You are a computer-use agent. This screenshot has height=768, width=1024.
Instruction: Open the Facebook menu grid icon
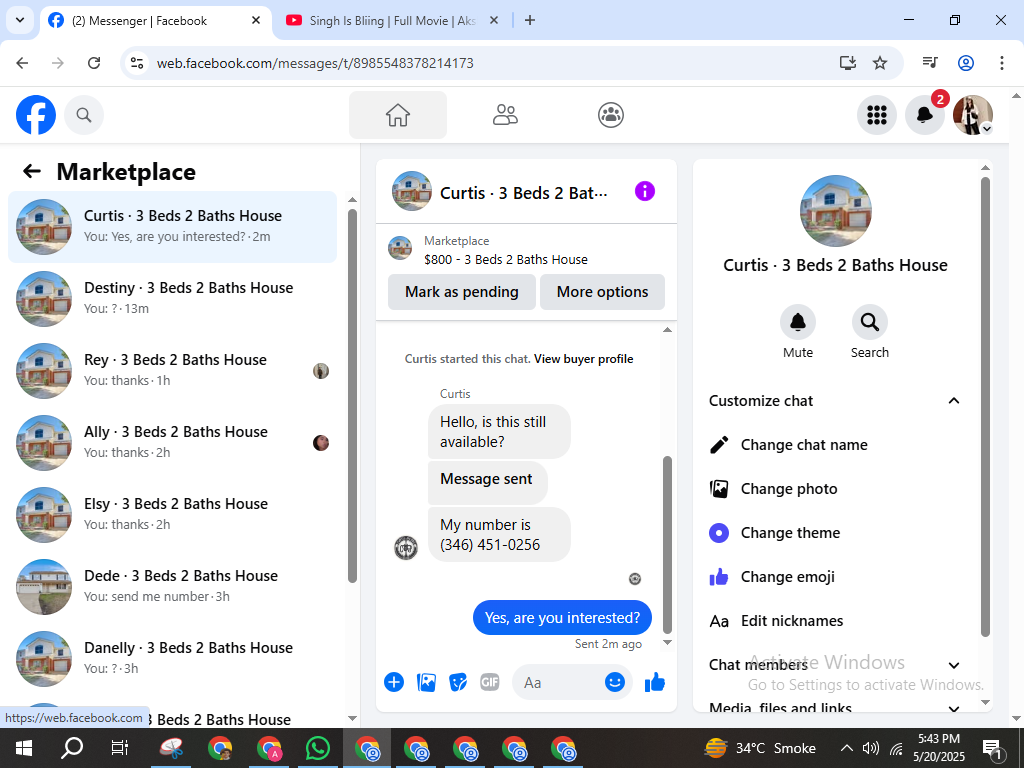[876, 115]
